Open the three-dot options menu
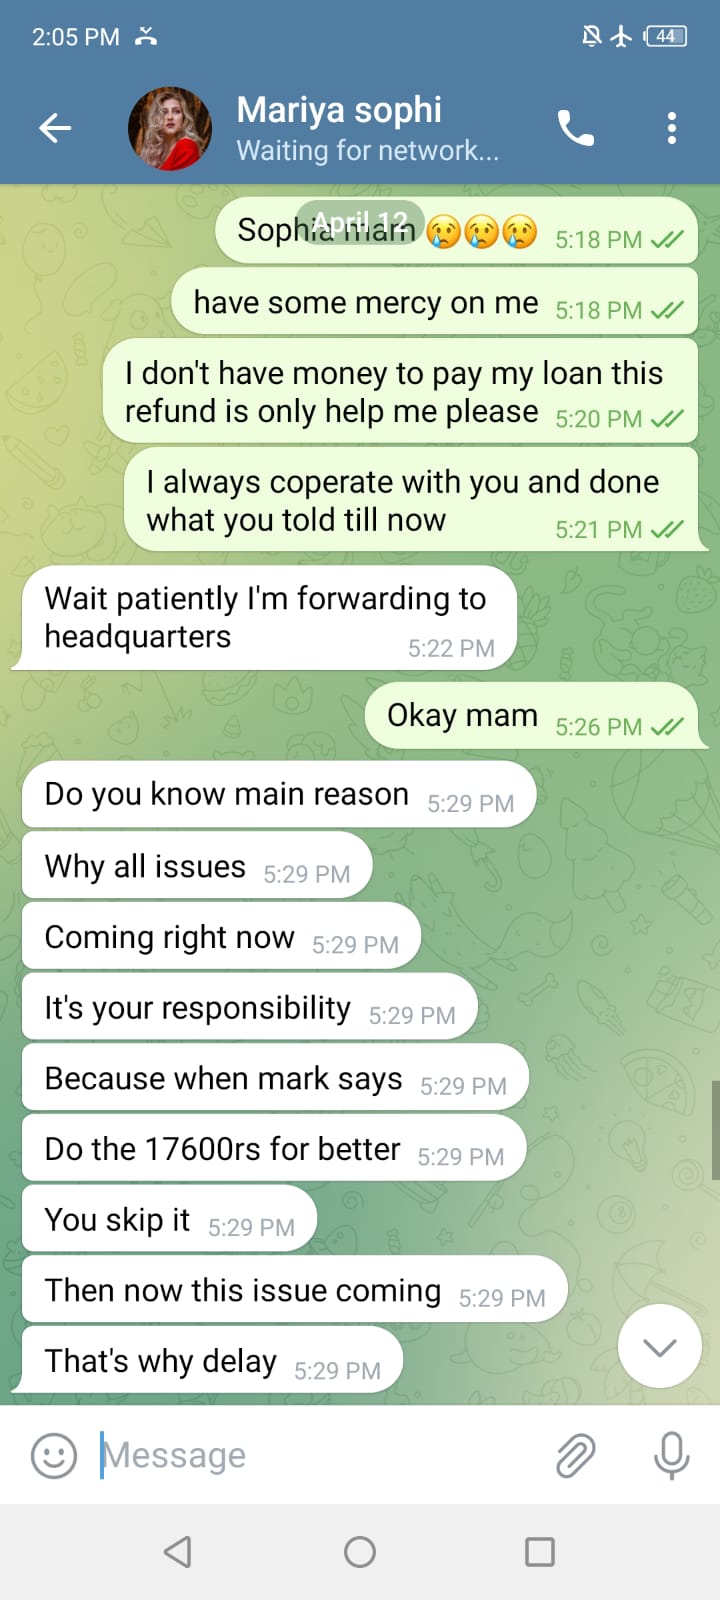The height and width of the screenshot is (1600, 720). click(672, 128)
